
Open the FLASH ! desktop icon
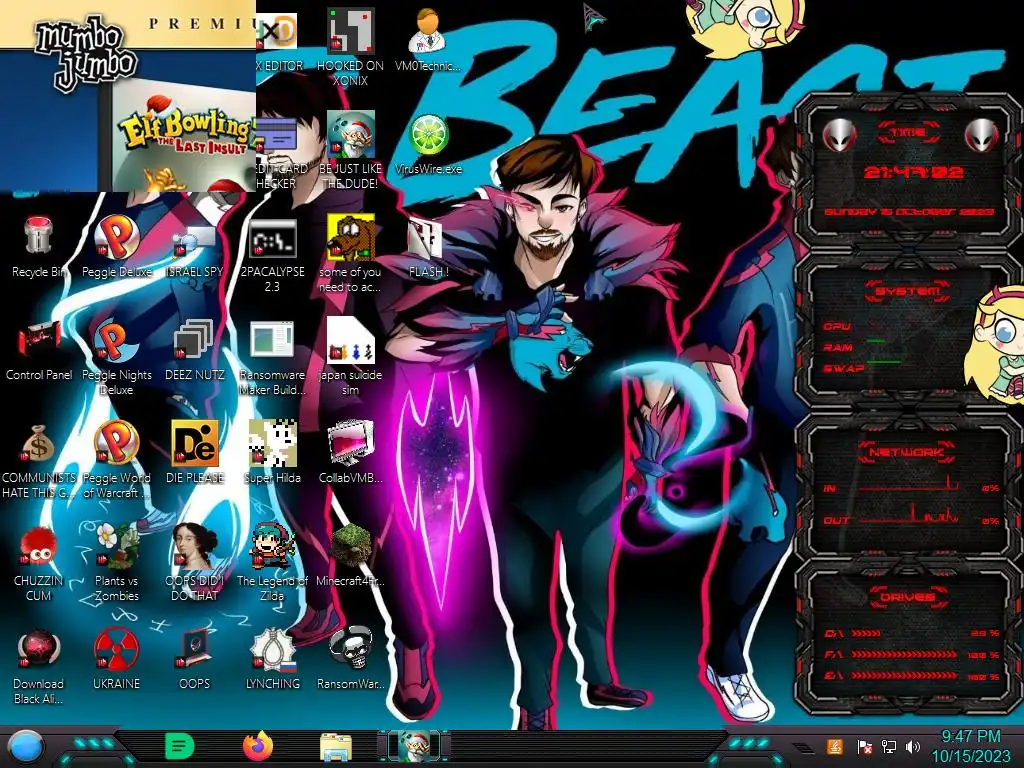(428, 248)
